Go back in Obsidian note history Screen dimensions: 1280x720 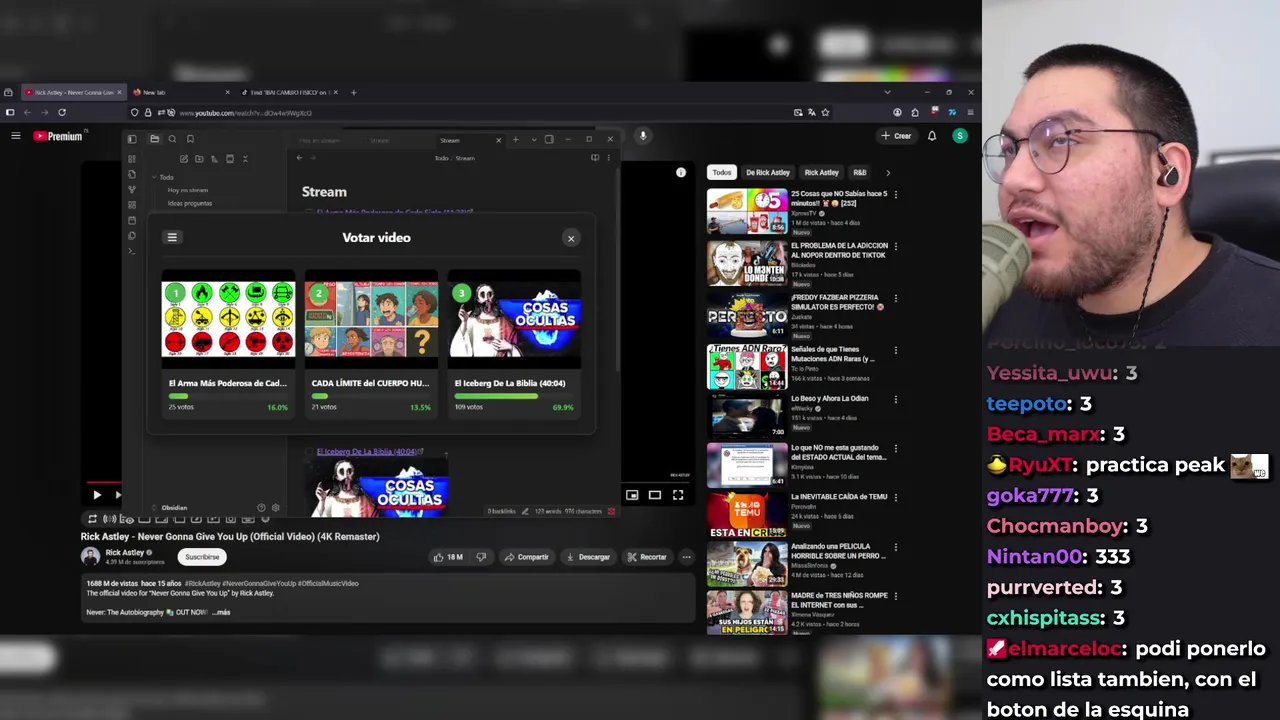pos(299,157)
